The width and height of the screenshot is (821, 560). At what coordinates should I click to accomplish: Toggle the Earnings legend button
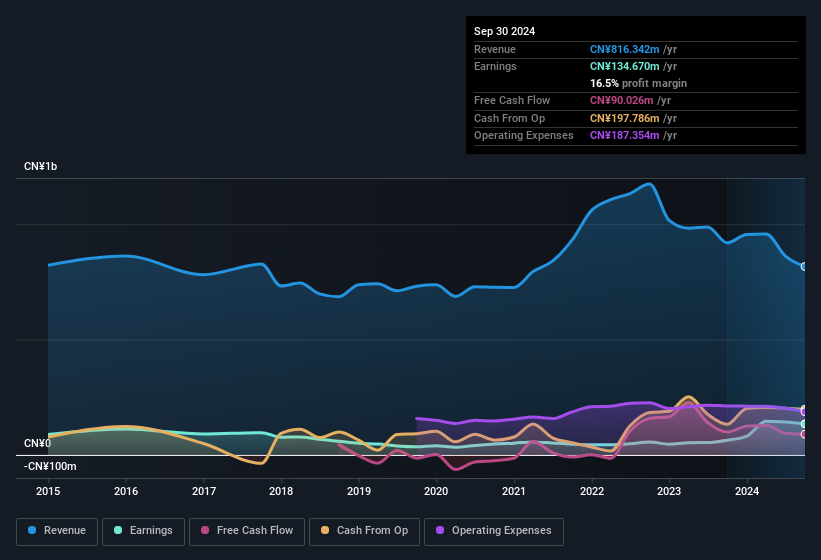pyautogui.click(x=143, y=531)
